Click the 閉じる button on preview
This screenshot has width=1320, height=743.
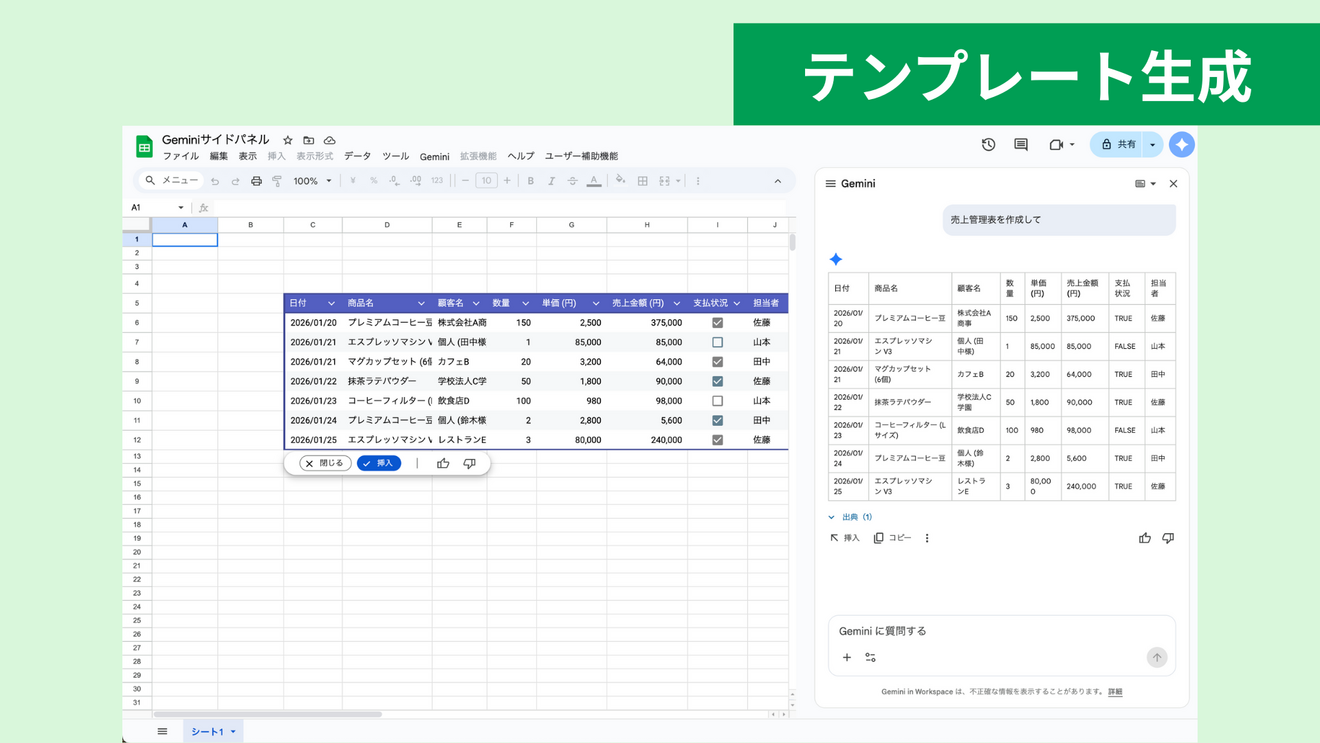pos(325,463)
